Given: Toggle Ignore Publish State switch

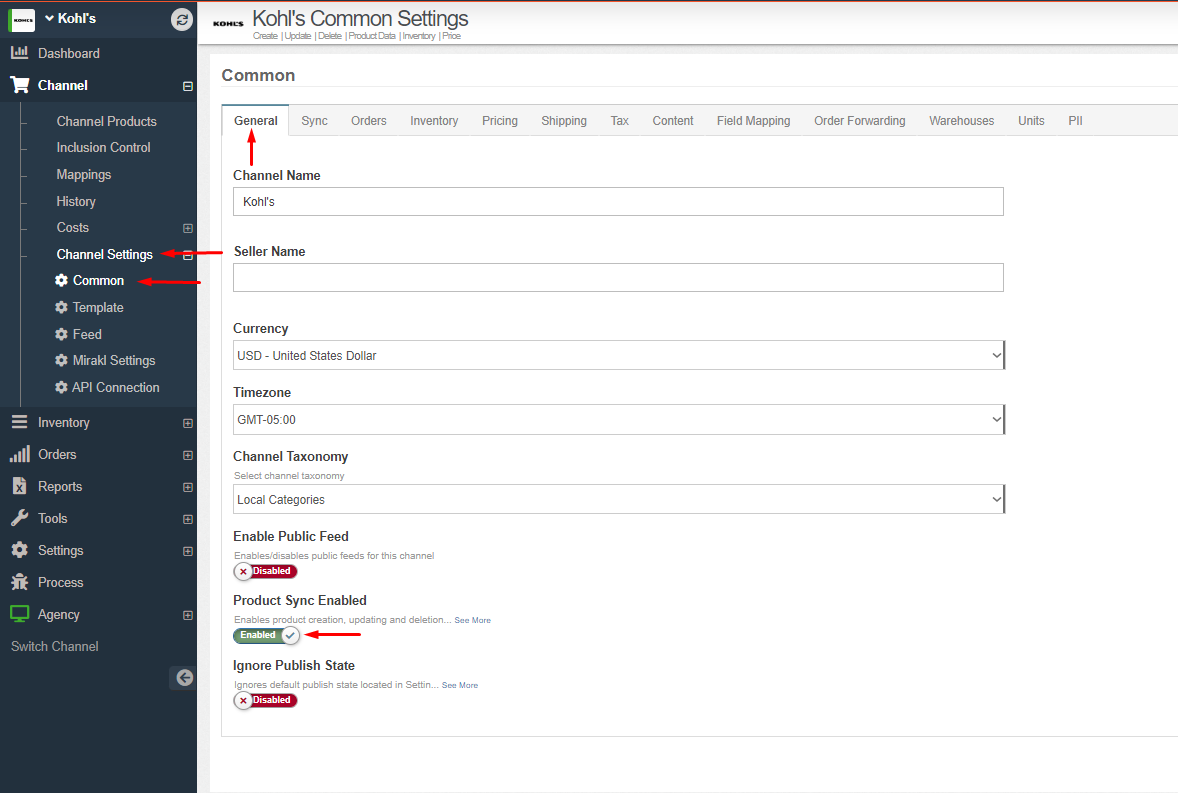Looking at the screenshot, I should pos(265,700).
